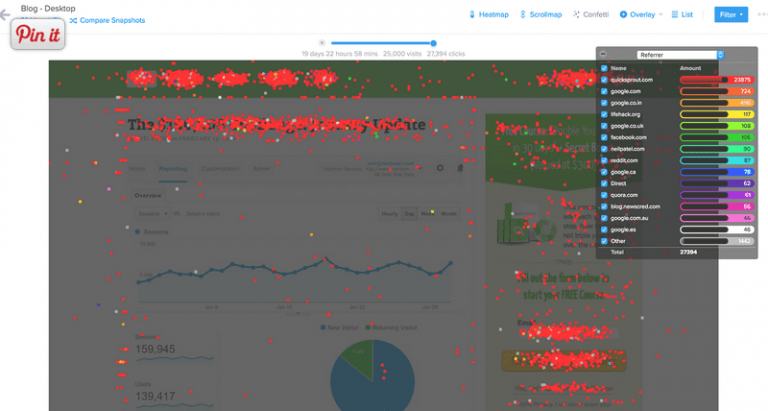Switch to Heatmap view
The image size is (768, 411).
(487, 15)
